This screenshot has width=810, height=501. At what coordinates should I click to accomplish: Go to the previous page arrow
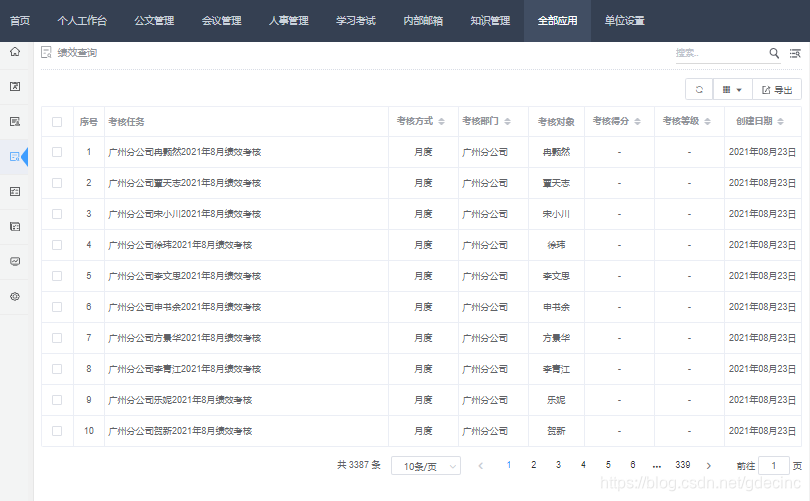tap(480, 466)
